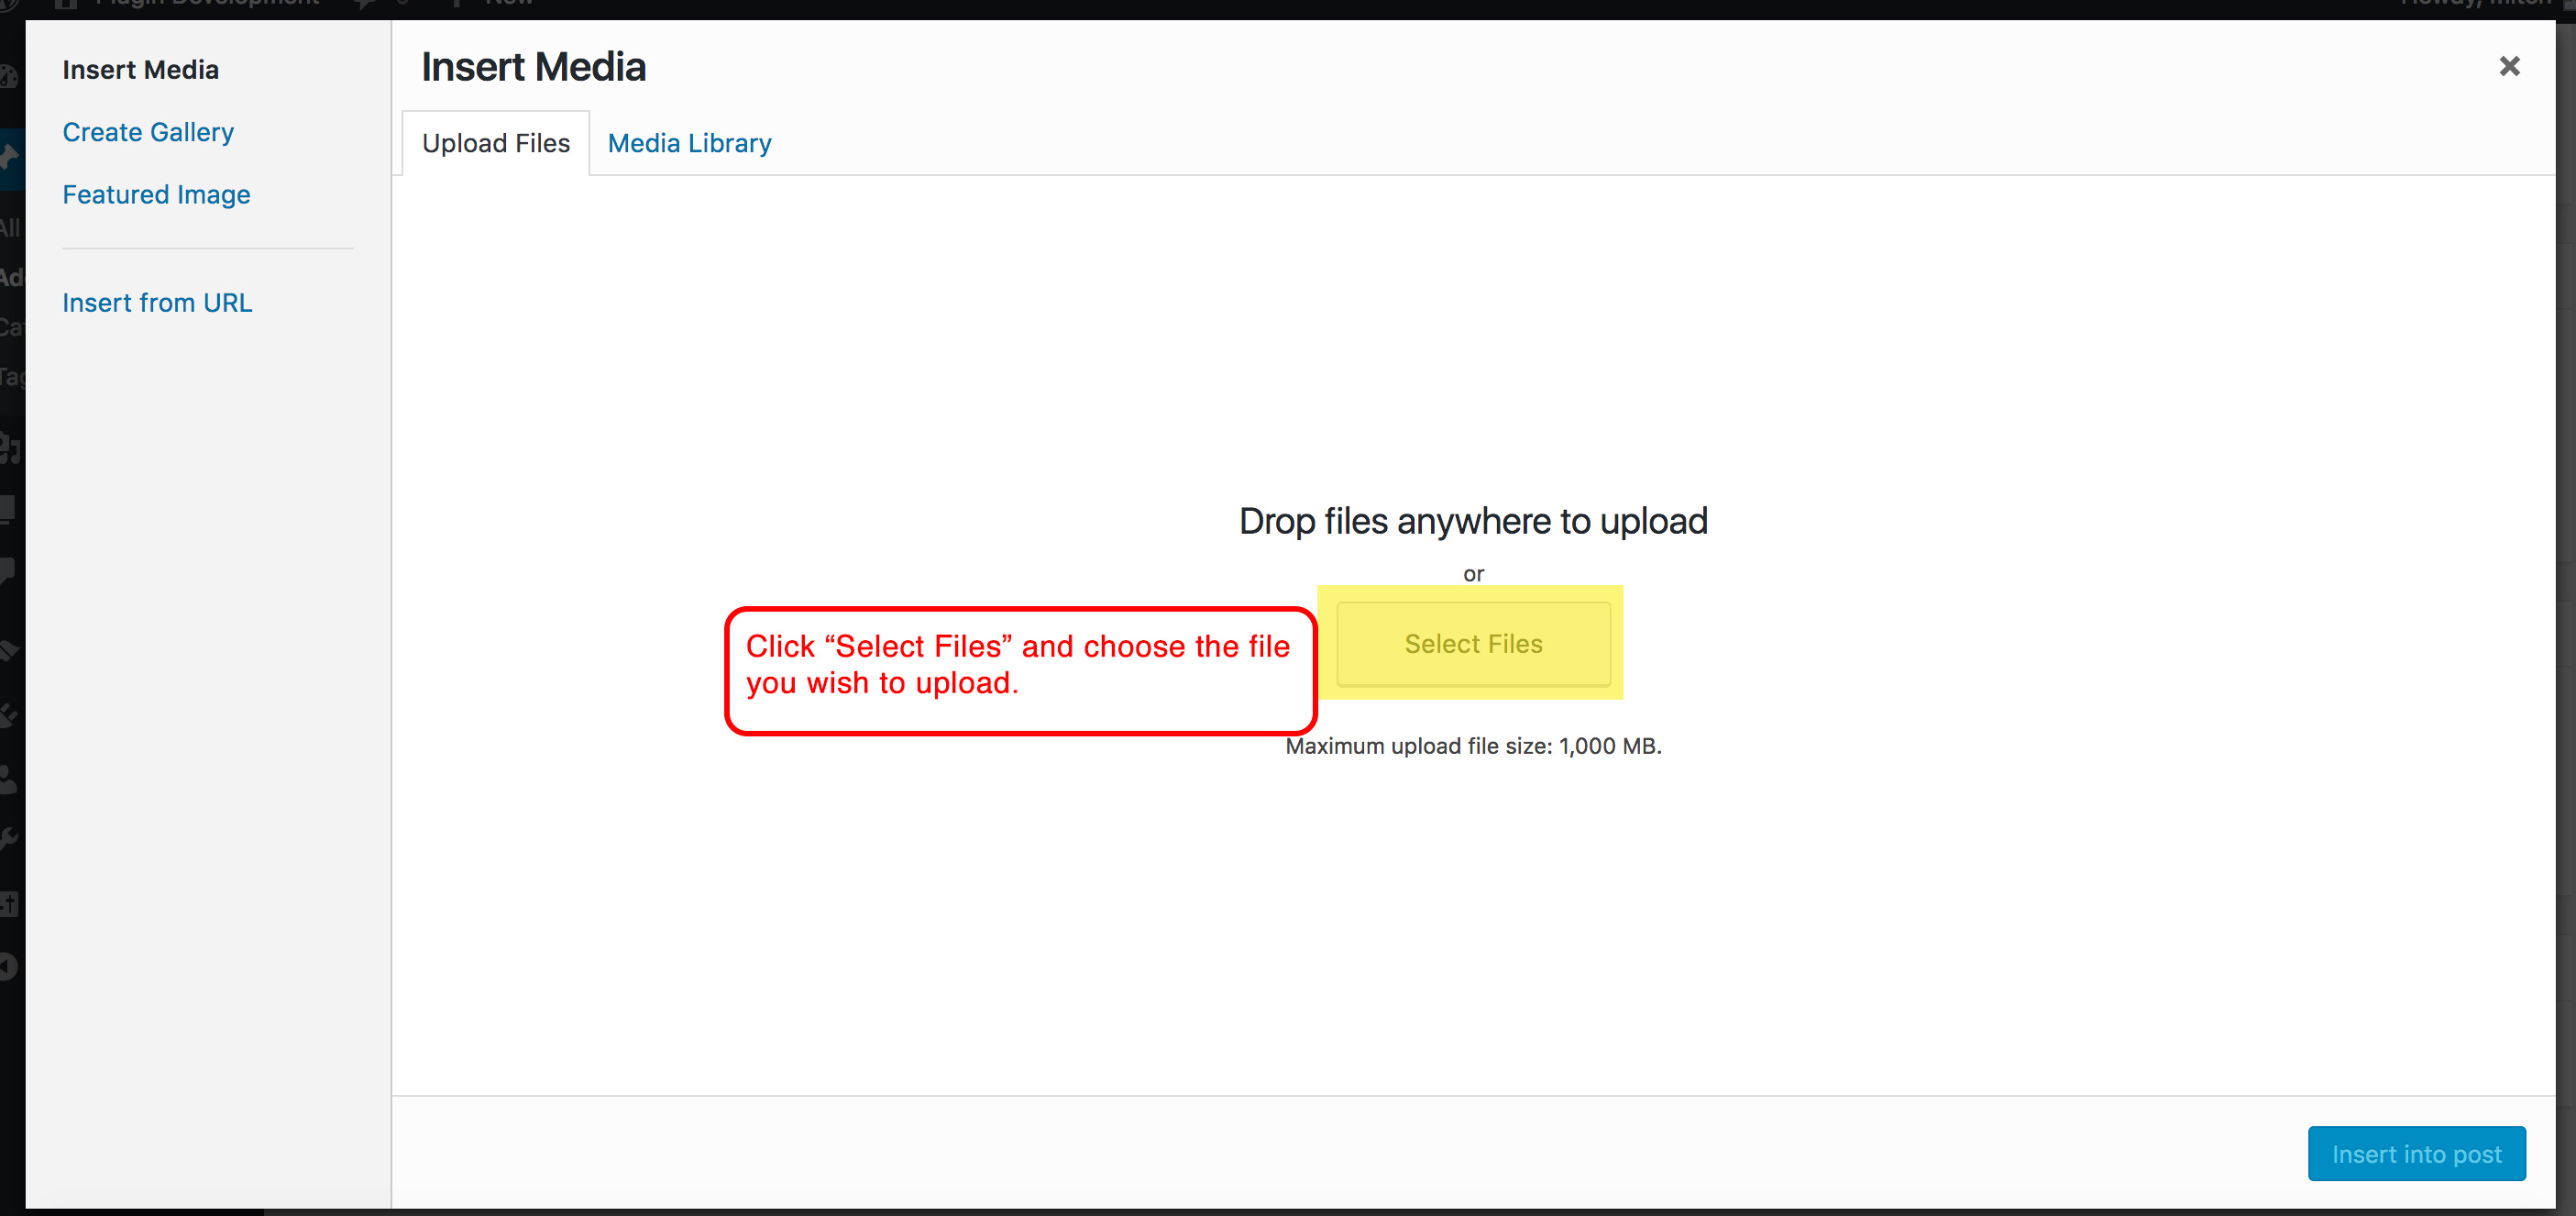Click the Collapse menu arrow icon
2576x1216 pixels.
point(9,966)
